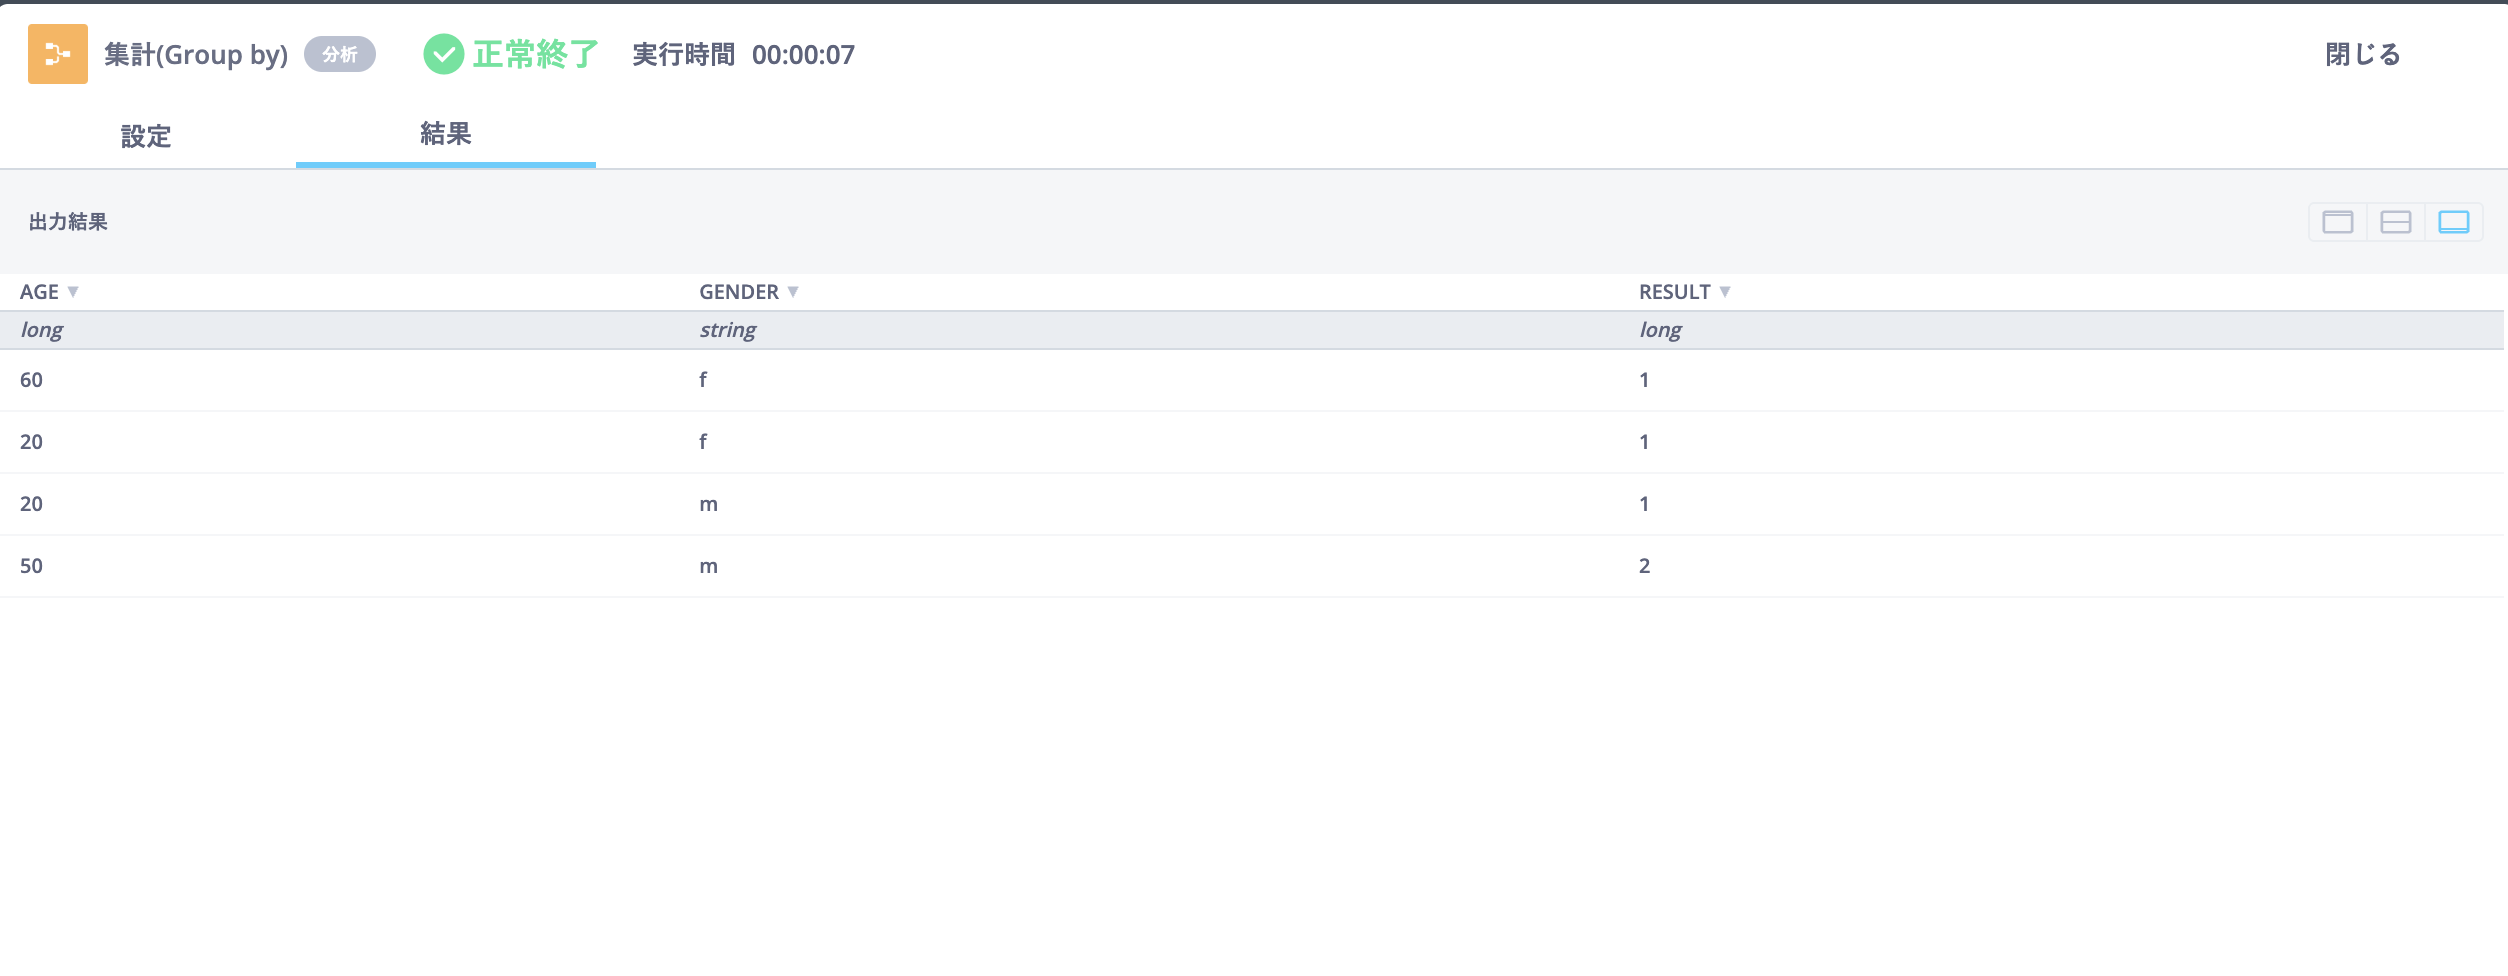
Task: Select the split horizontal layout icon
Action: click(x=2395, y=222)
